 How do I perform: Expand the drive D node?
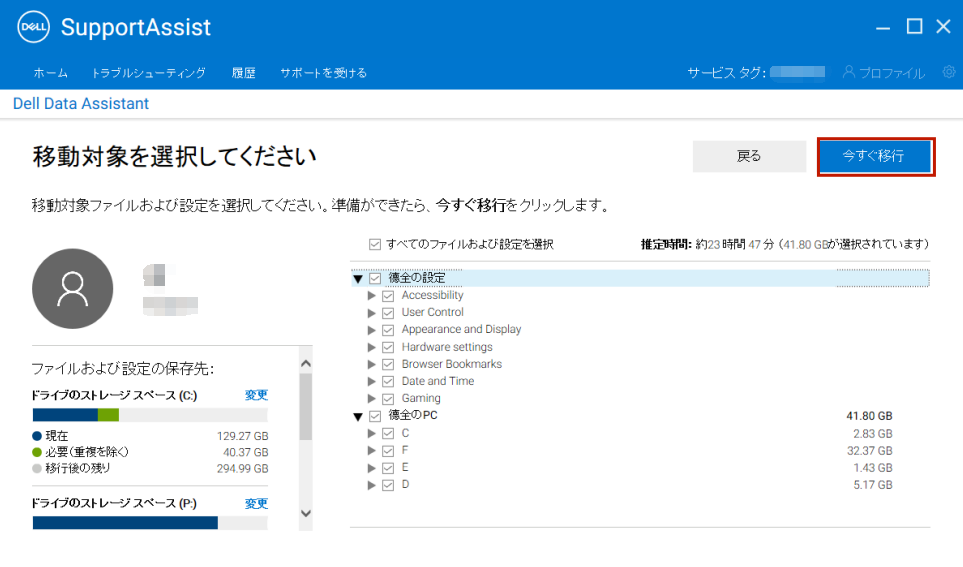tap(372, 485)
